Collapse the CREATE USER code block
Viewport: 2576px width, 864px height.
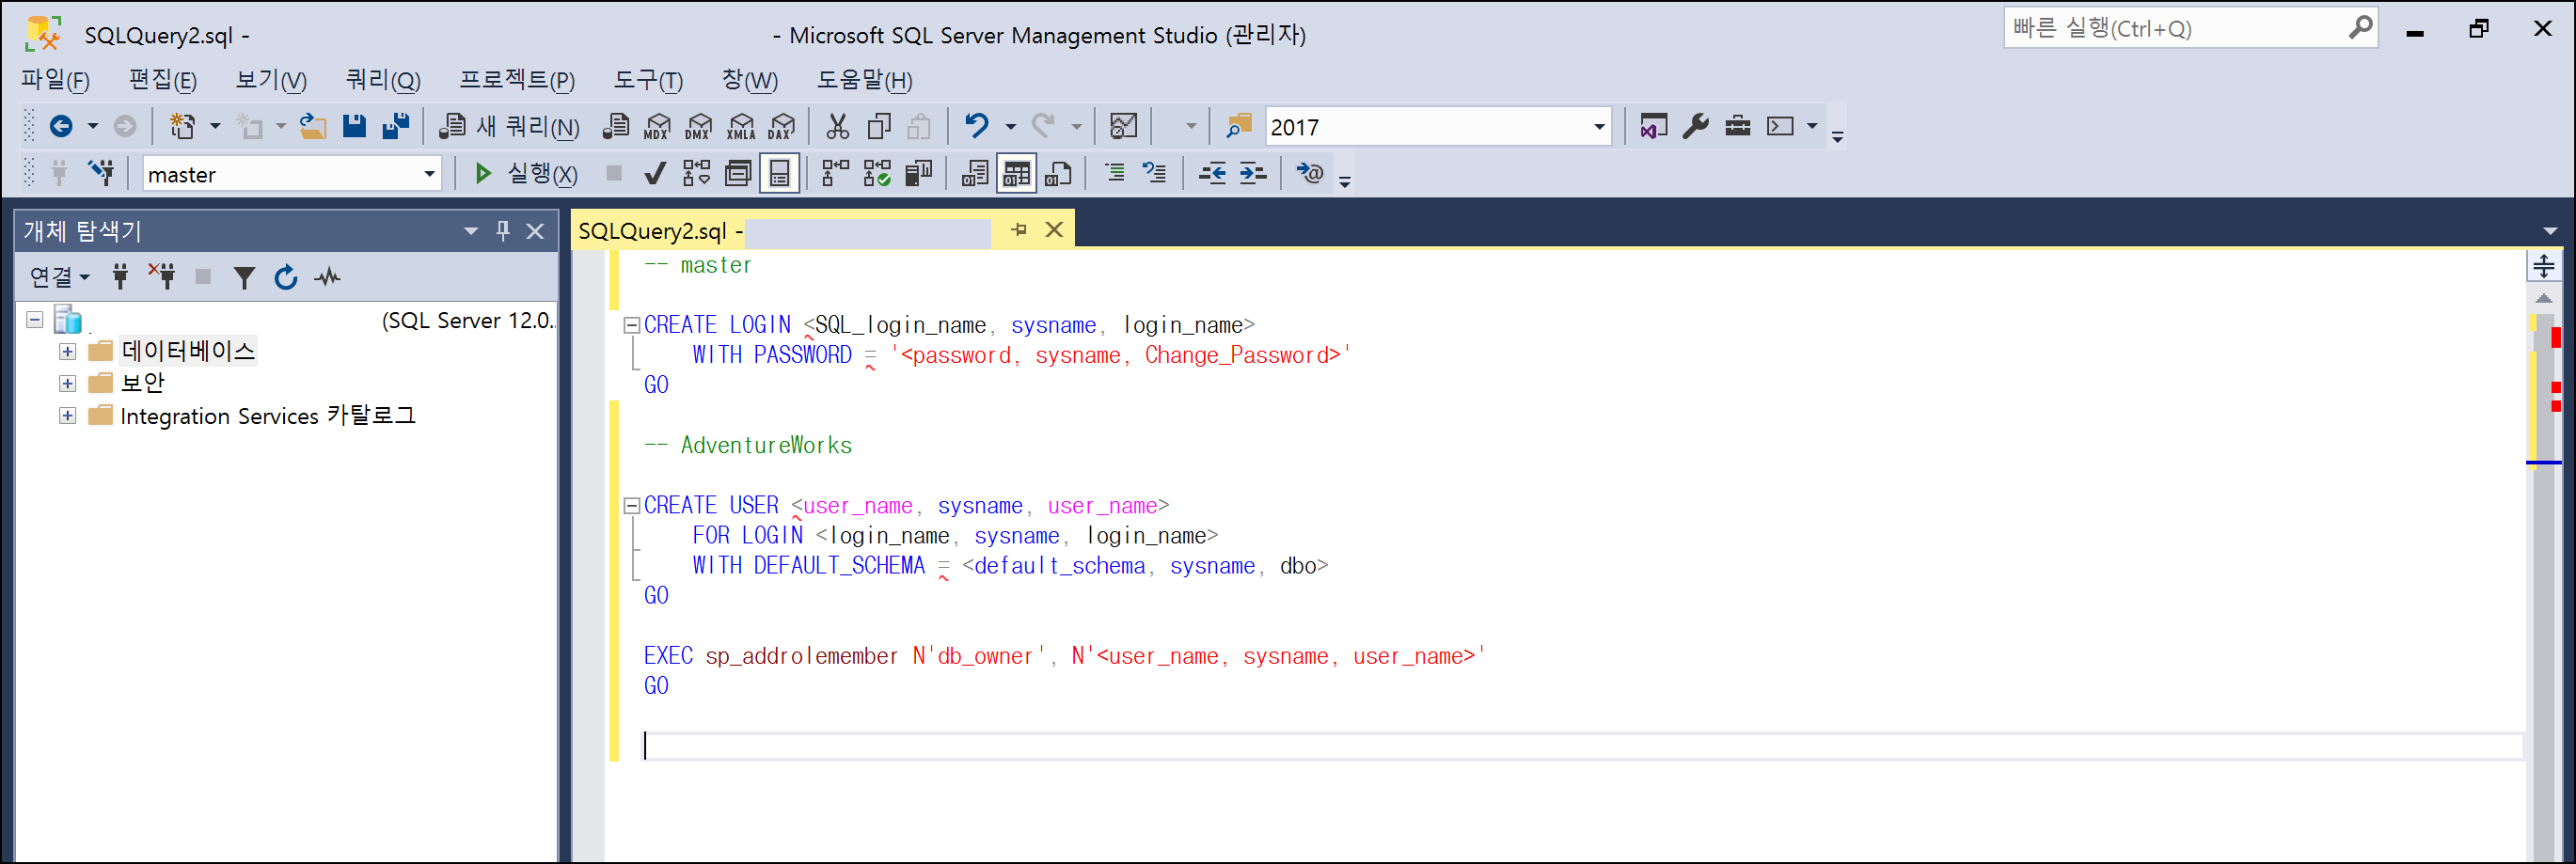pyautogui.click(x=631, y=506)
